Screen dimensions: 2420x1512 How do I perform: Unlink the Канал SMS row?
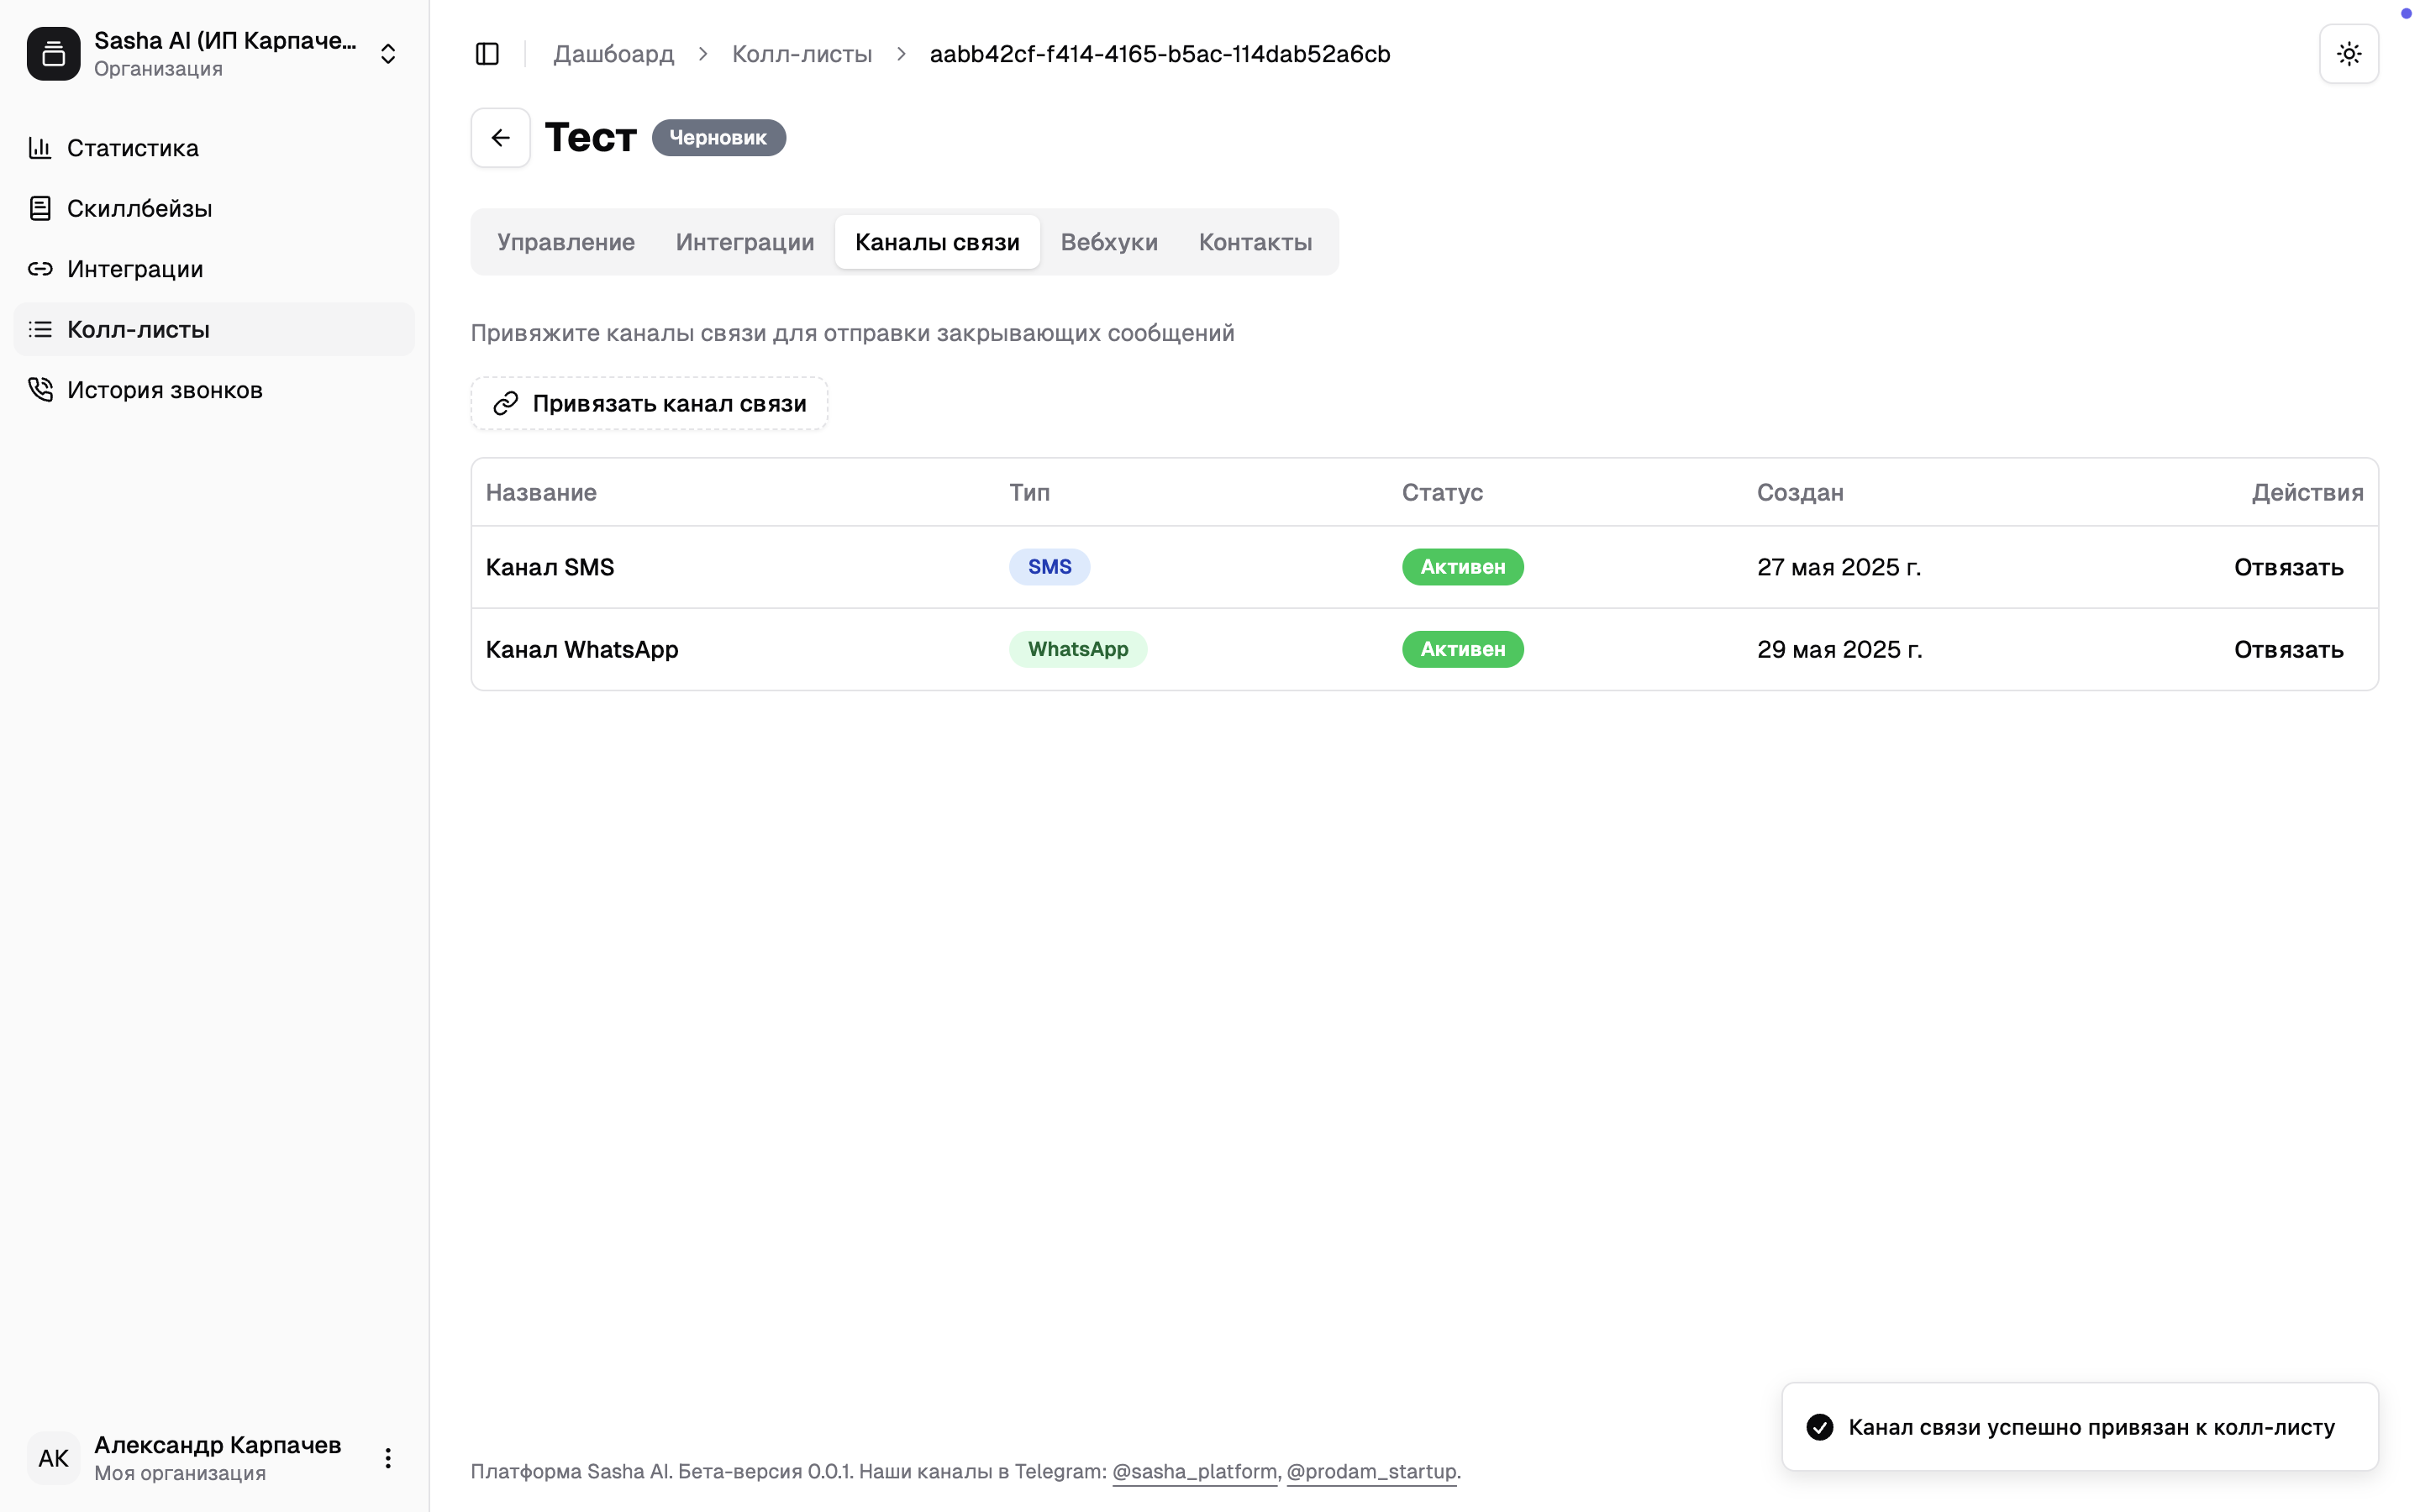(2288, 568)
